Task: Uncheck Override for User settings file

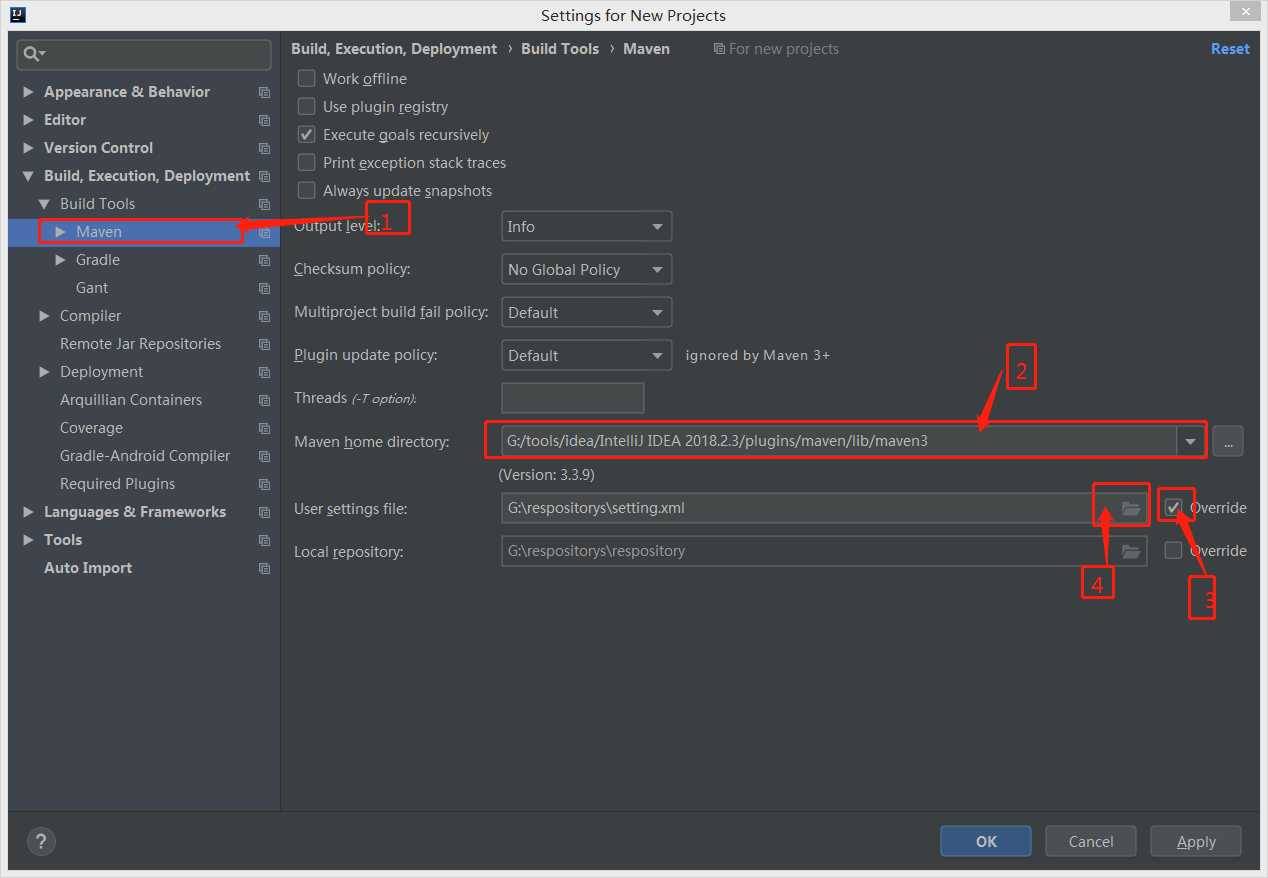Action: click(x=1174, y=507)
